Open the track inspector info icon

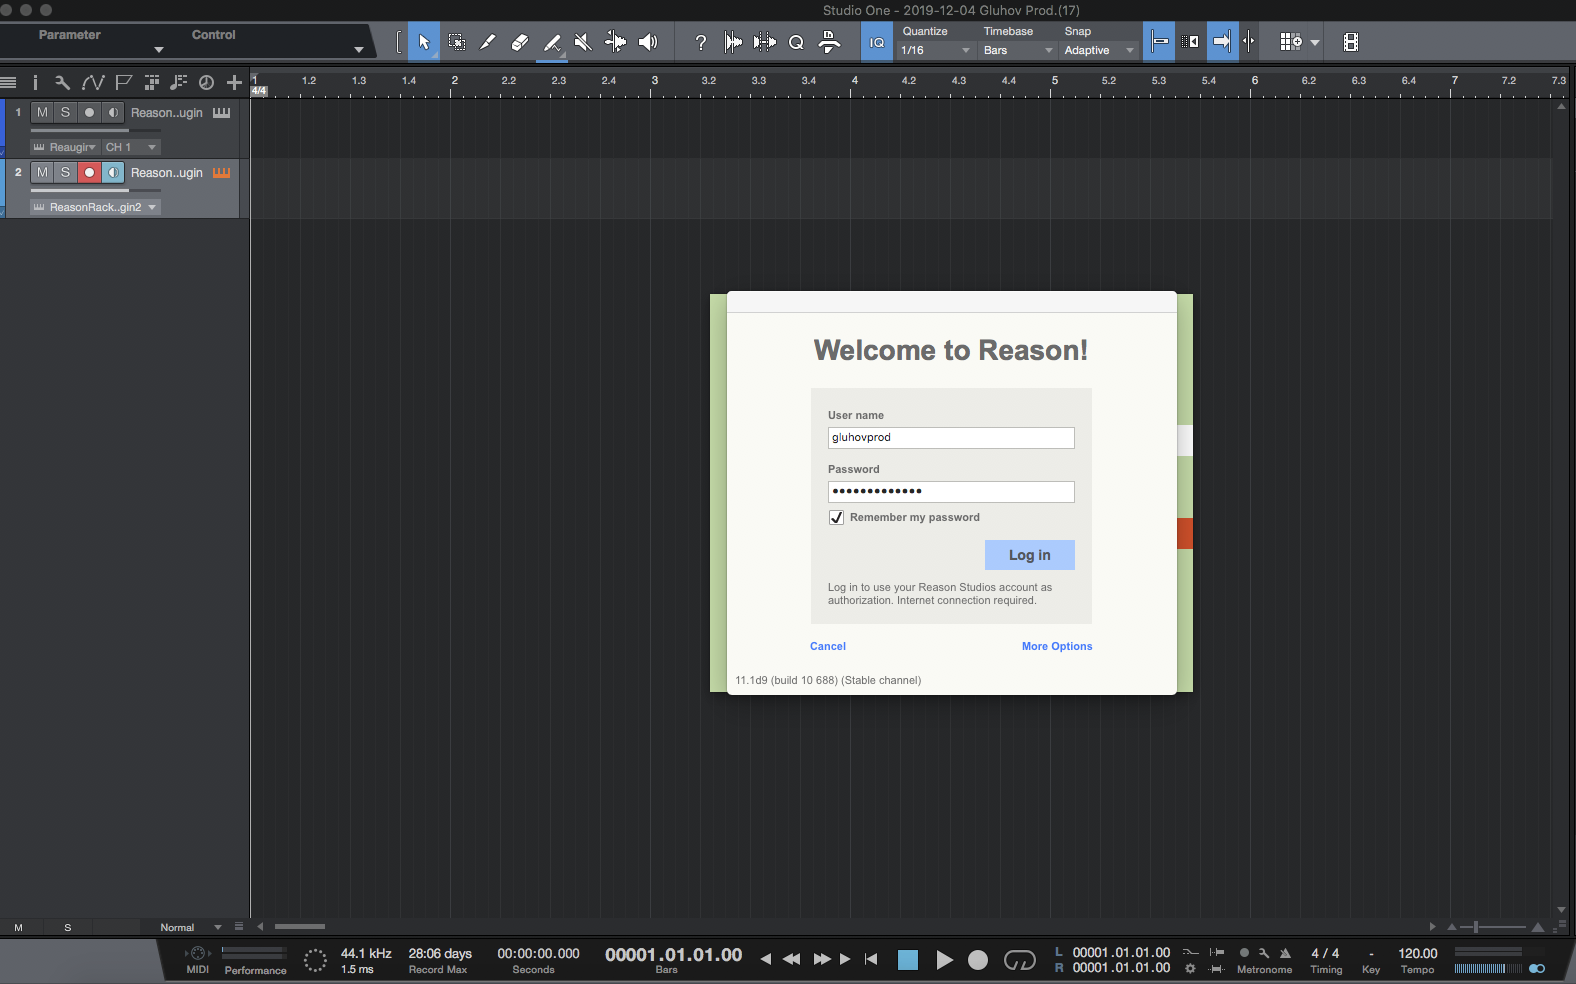(35, 82)
